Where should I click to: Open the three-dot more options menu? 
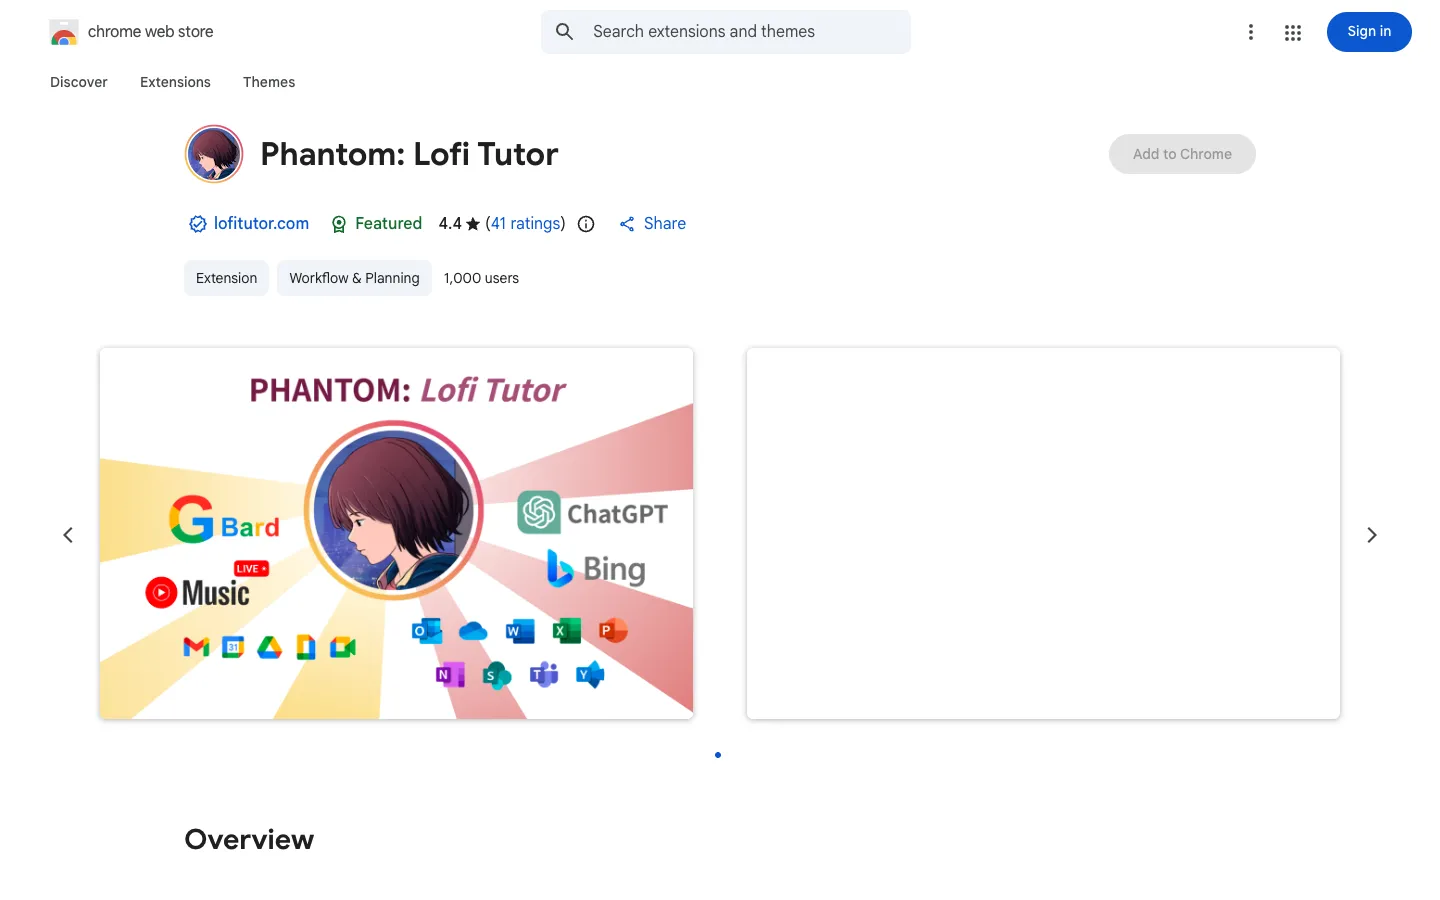pyautogui.click(x=1251, y=32)
